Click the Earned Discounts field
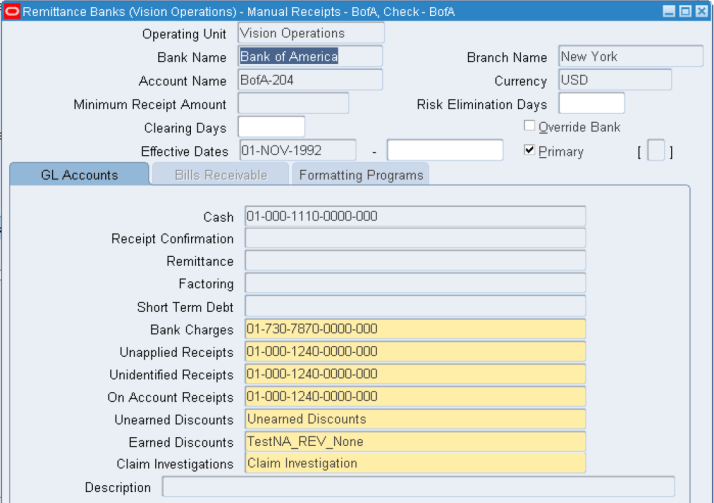Screen dimensions: 714x503 click(414, 442)
